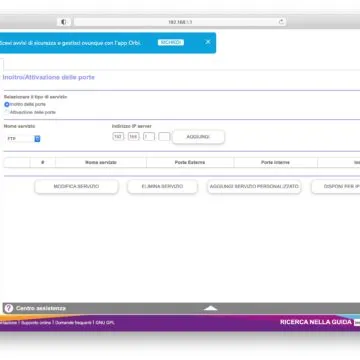Image resolution: width=360 pixels, height=360 pixels.
Task: Click the 192.168.1.1 address bar
Action: tap(180, 22)
